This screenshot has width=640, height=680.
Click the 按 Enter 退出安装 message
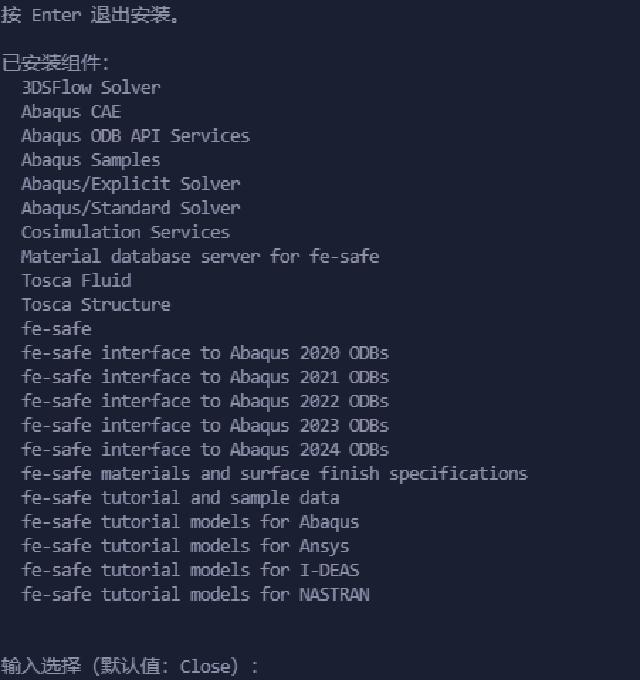(x=89, y=15)
